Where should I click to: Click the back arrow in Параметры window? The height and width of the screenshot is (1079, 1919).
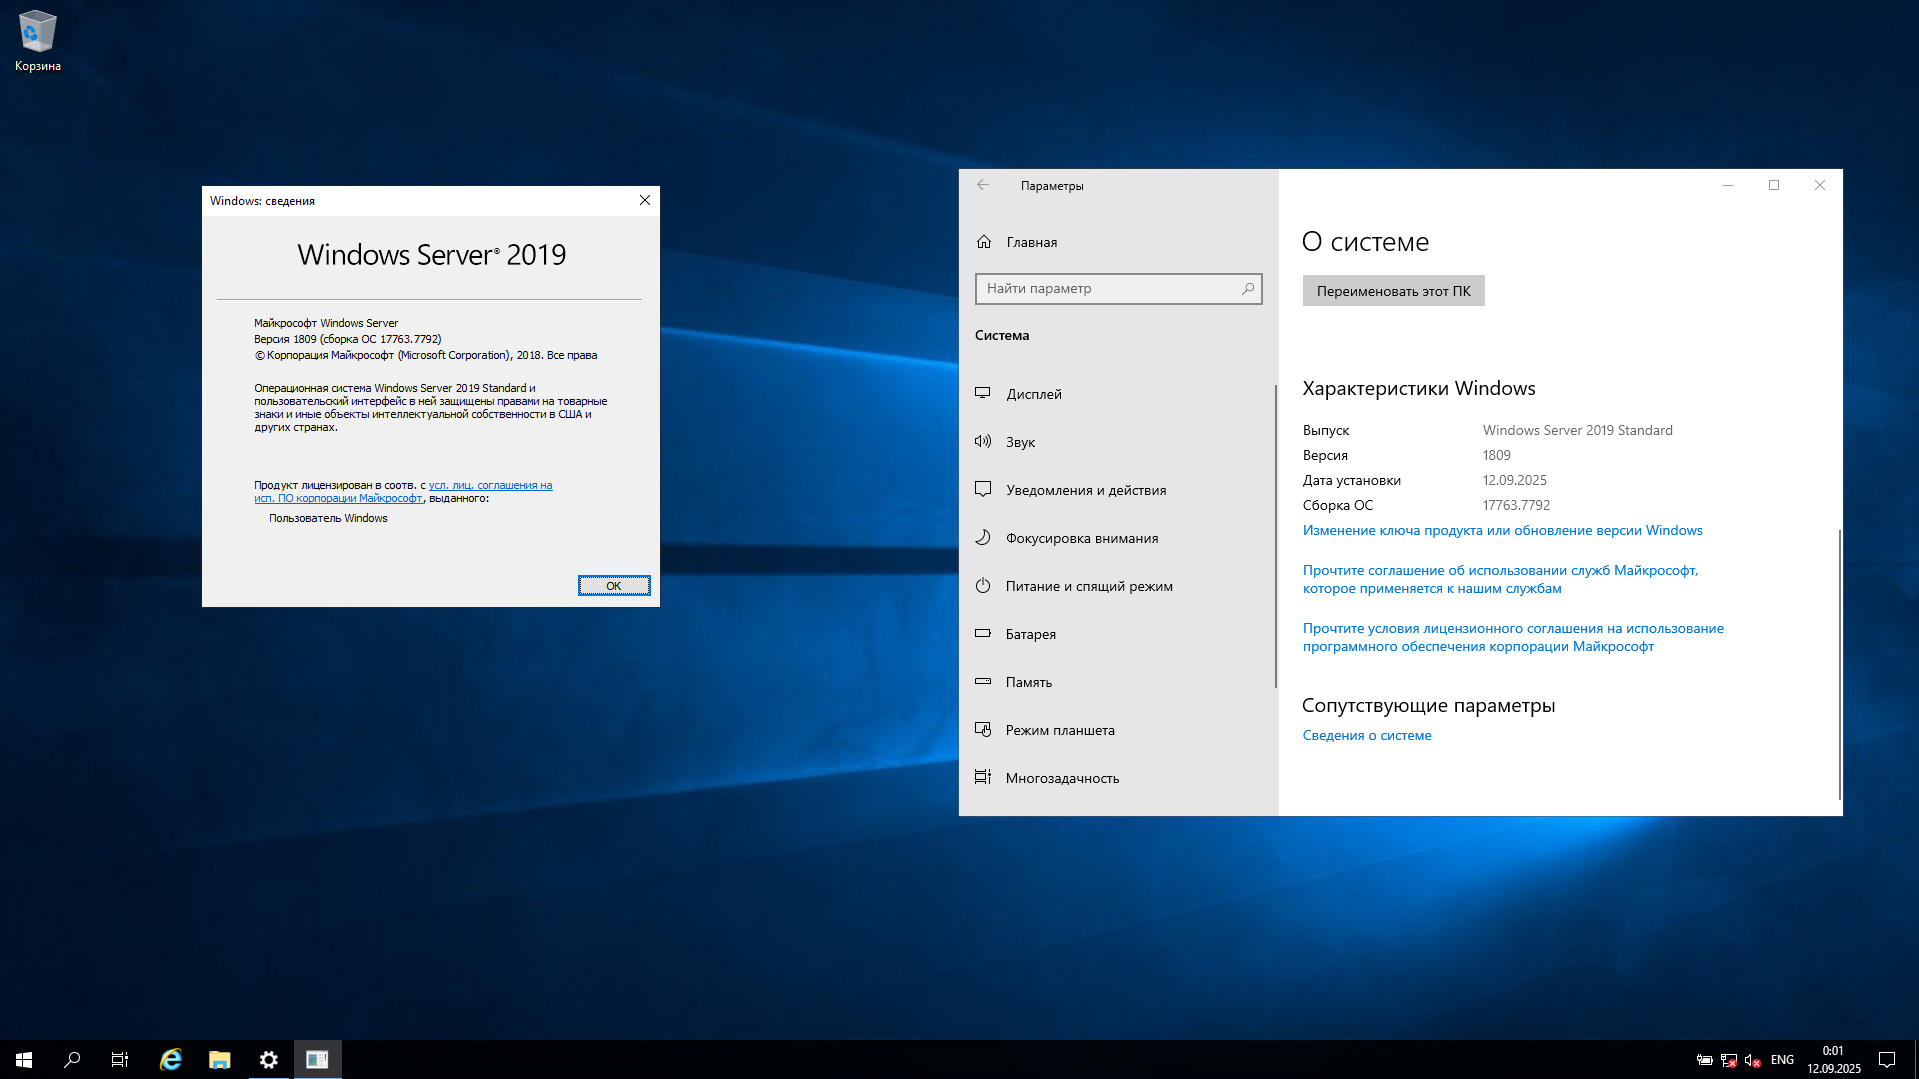(983, 185)
